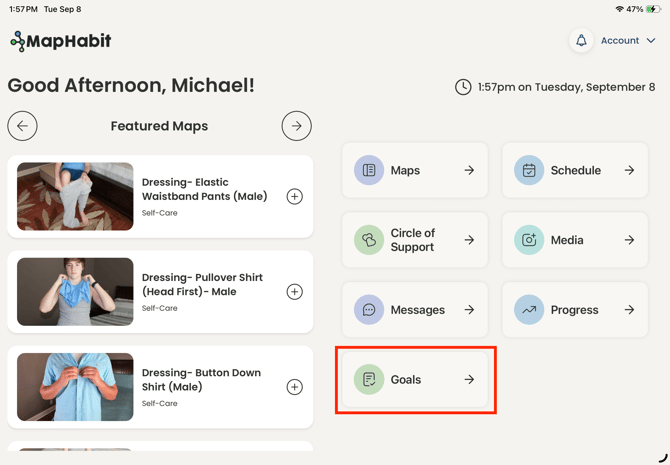670x465 pixels.
Task: Select Elastic Waistband Pants thumbnail
Action: click(75, 197)
